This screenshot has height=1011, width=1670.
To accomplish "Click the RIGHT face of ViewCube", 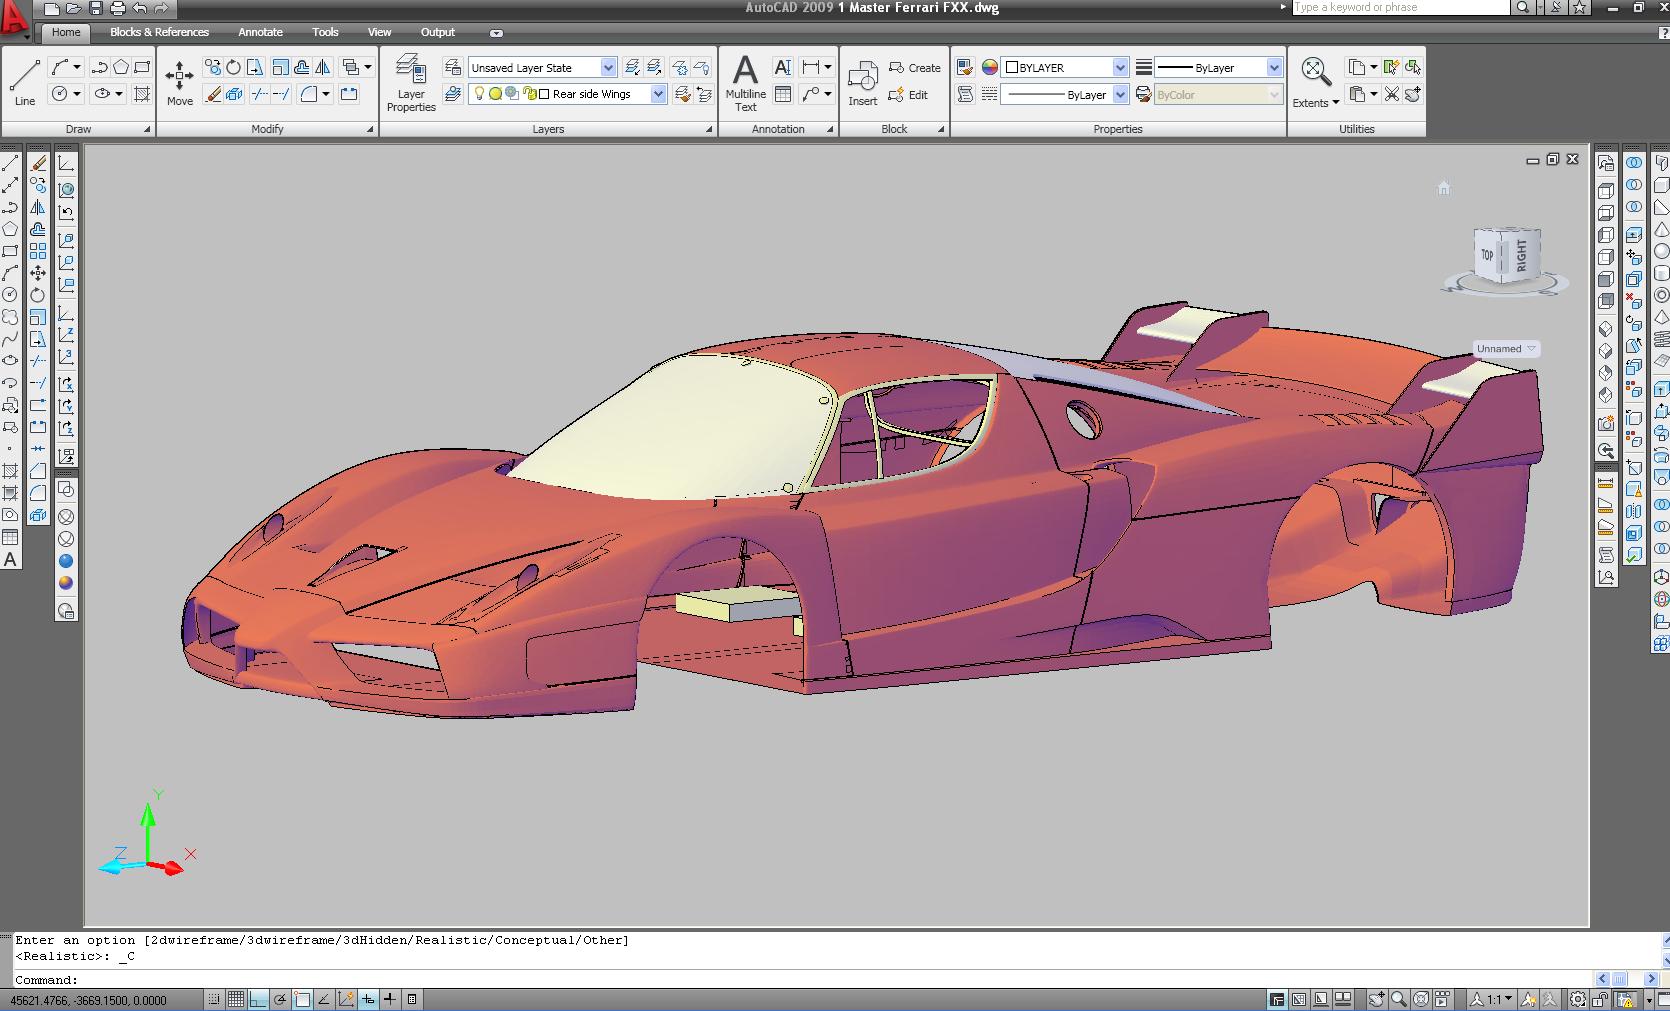I will click(1521, 256).
